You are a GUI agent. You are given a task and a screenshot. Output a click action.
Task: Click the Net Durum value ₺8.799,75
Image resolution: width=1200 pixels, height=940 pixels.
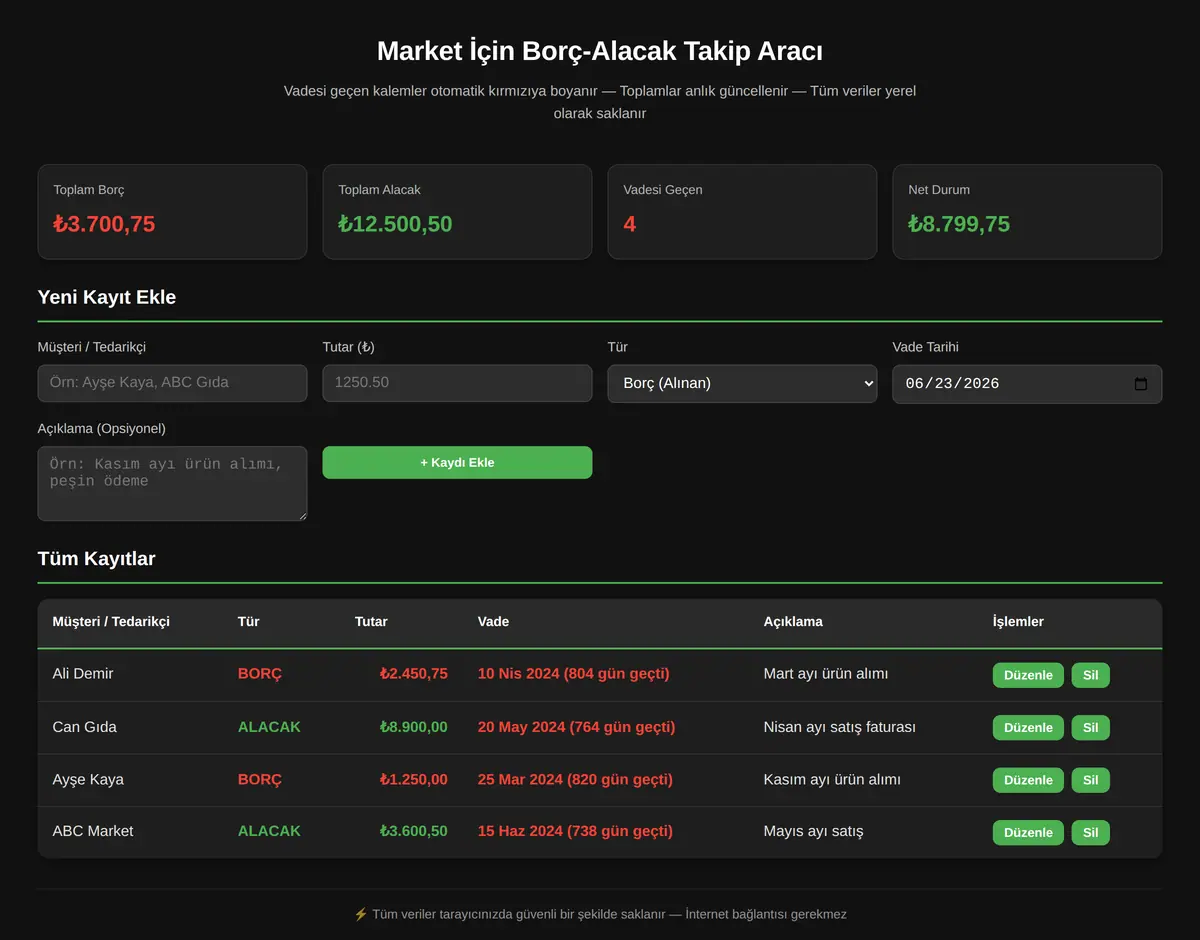point(960,224)
